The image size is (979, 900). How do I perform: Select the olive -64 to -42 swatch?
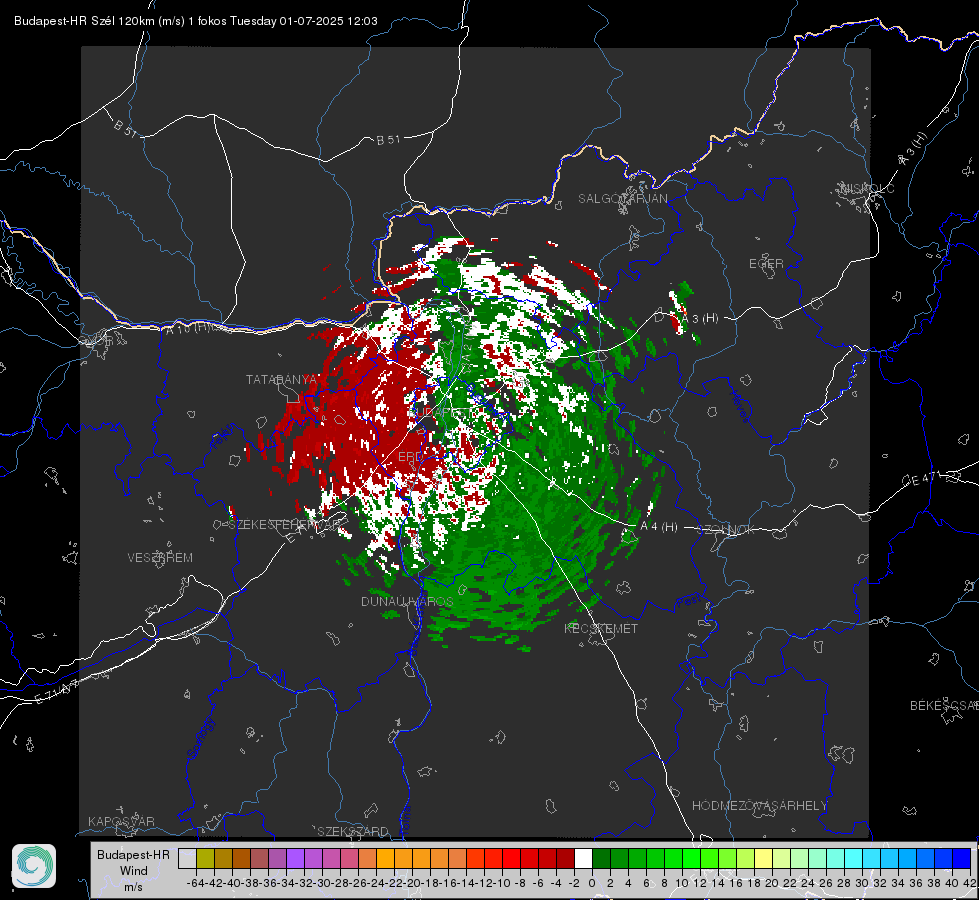coord(205,858)
